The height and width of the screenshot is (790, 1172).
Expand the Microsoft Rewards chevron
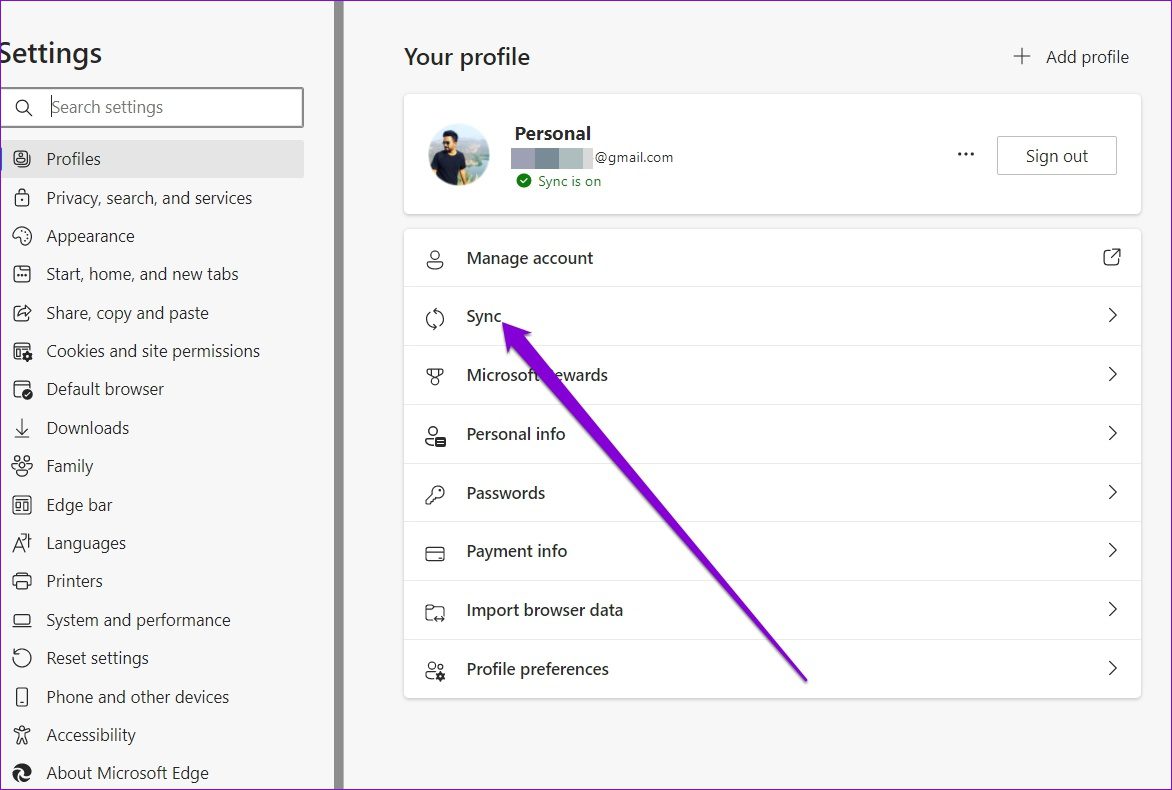point(1112,374)
